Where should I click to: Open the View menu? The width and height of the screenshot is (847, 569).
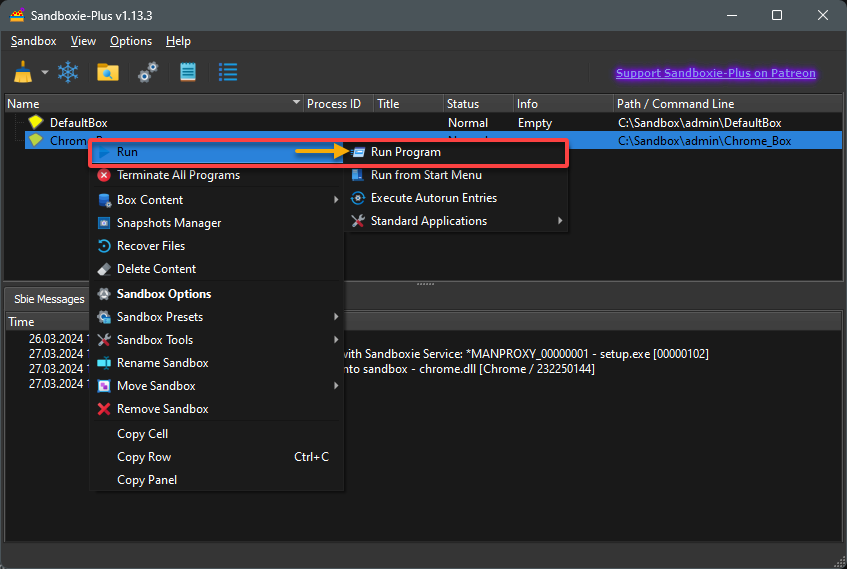(x=83, y=41)
